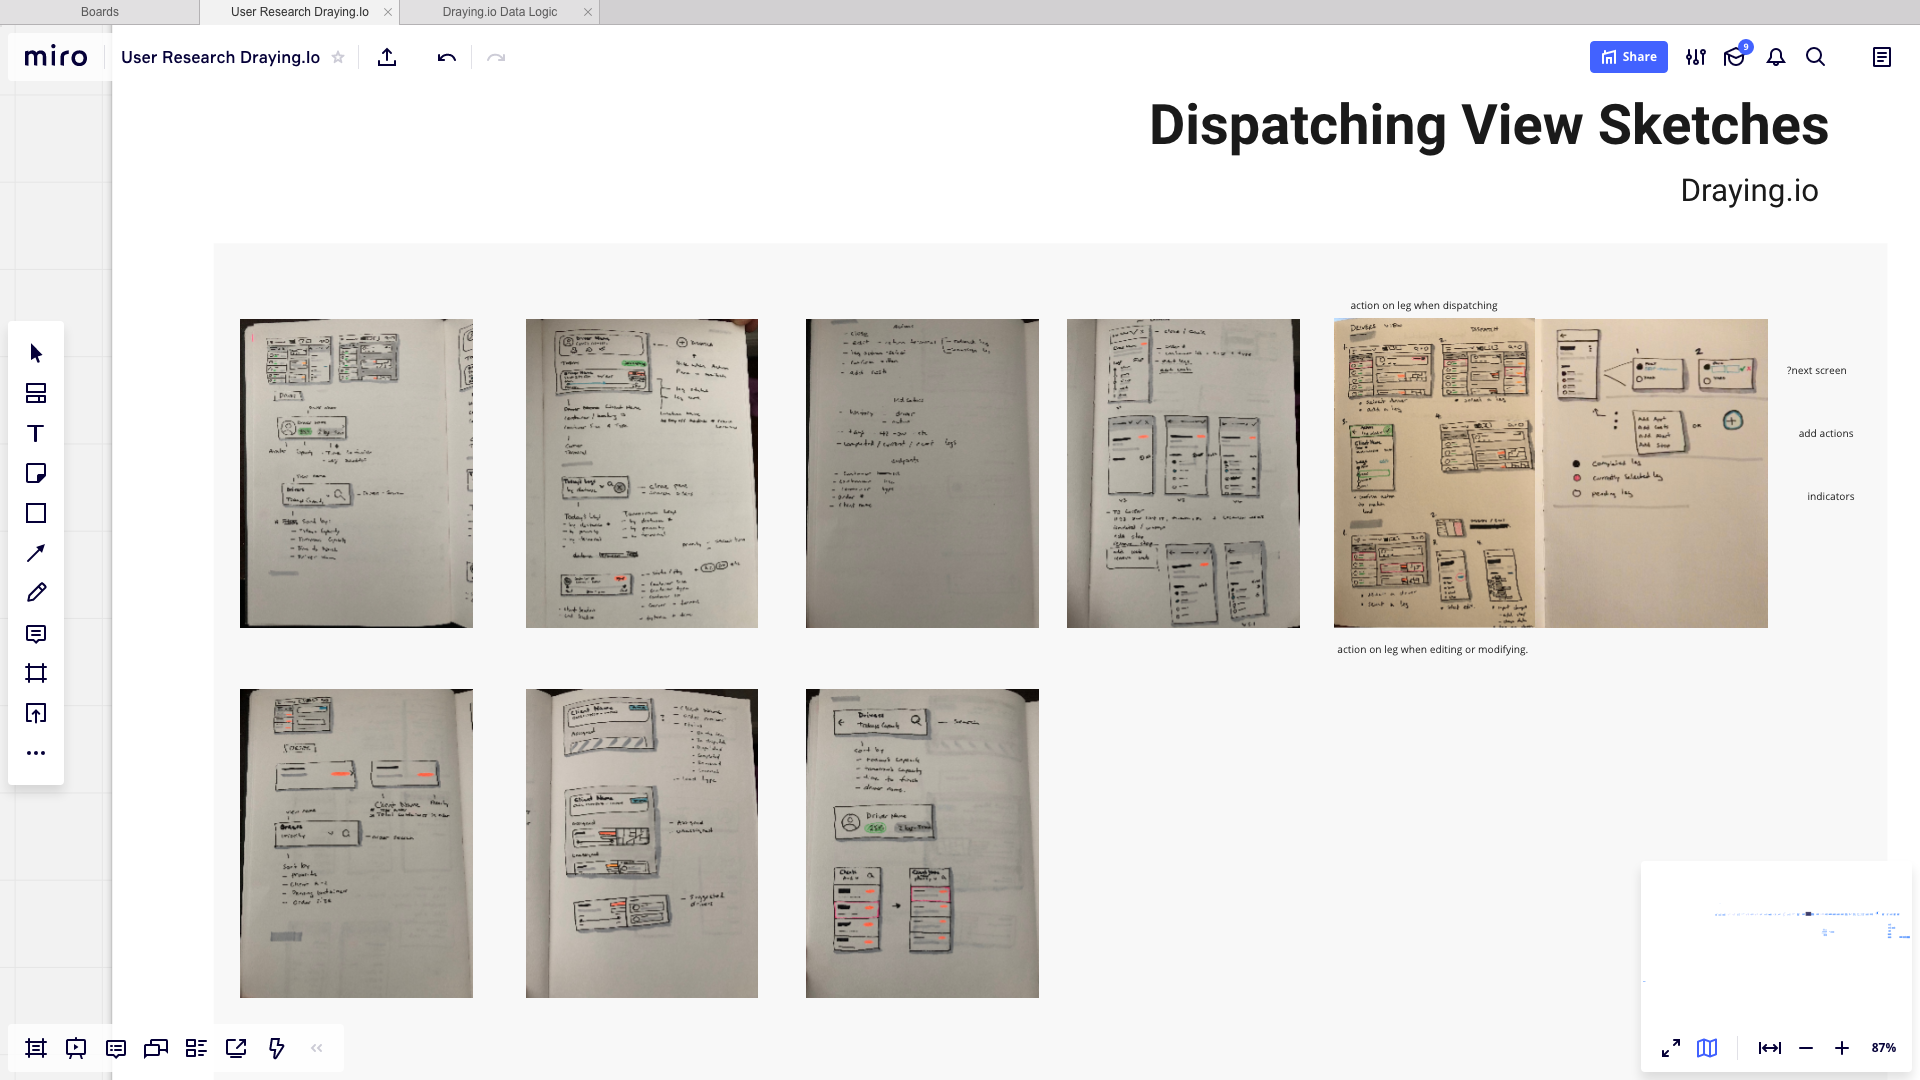Select the Shape rectangle tool

click(36, 513)
